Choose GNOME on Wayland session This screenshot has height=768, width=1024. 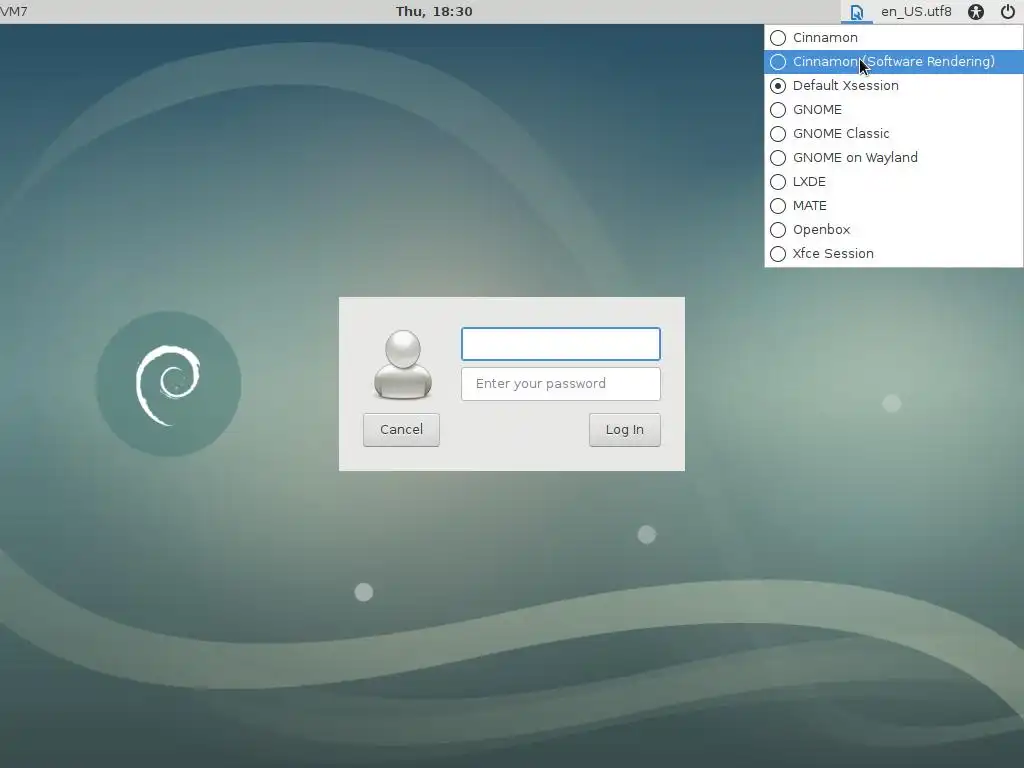(893, 158)
